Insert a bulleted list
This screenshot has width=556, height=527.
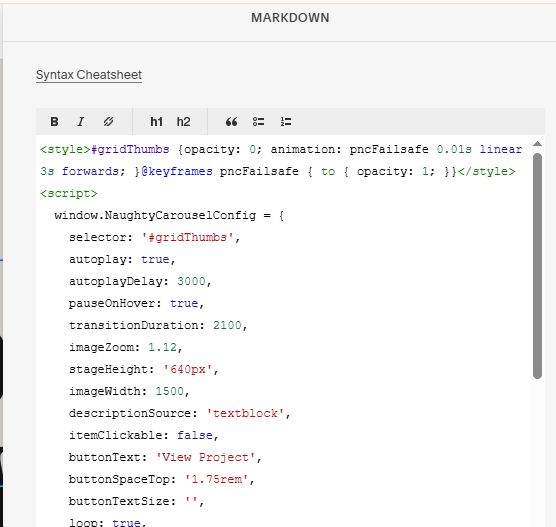coord(258,122)
